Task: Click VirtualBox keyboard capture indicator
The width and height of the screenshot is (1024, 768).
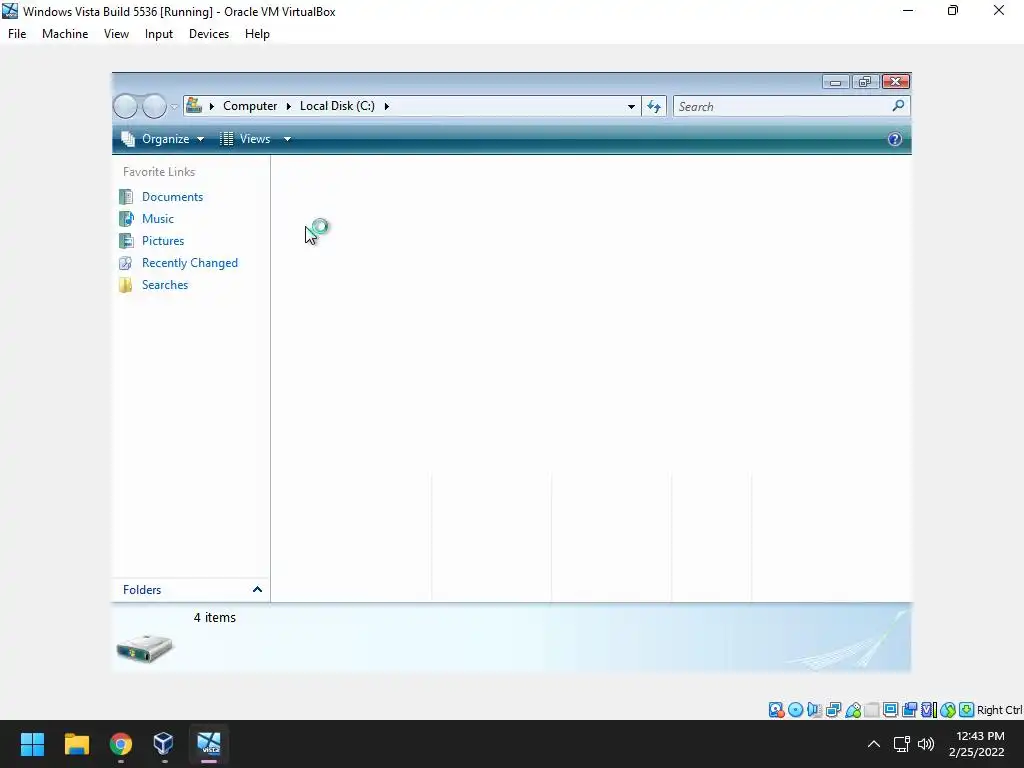Action: click(x=967, y=710)
